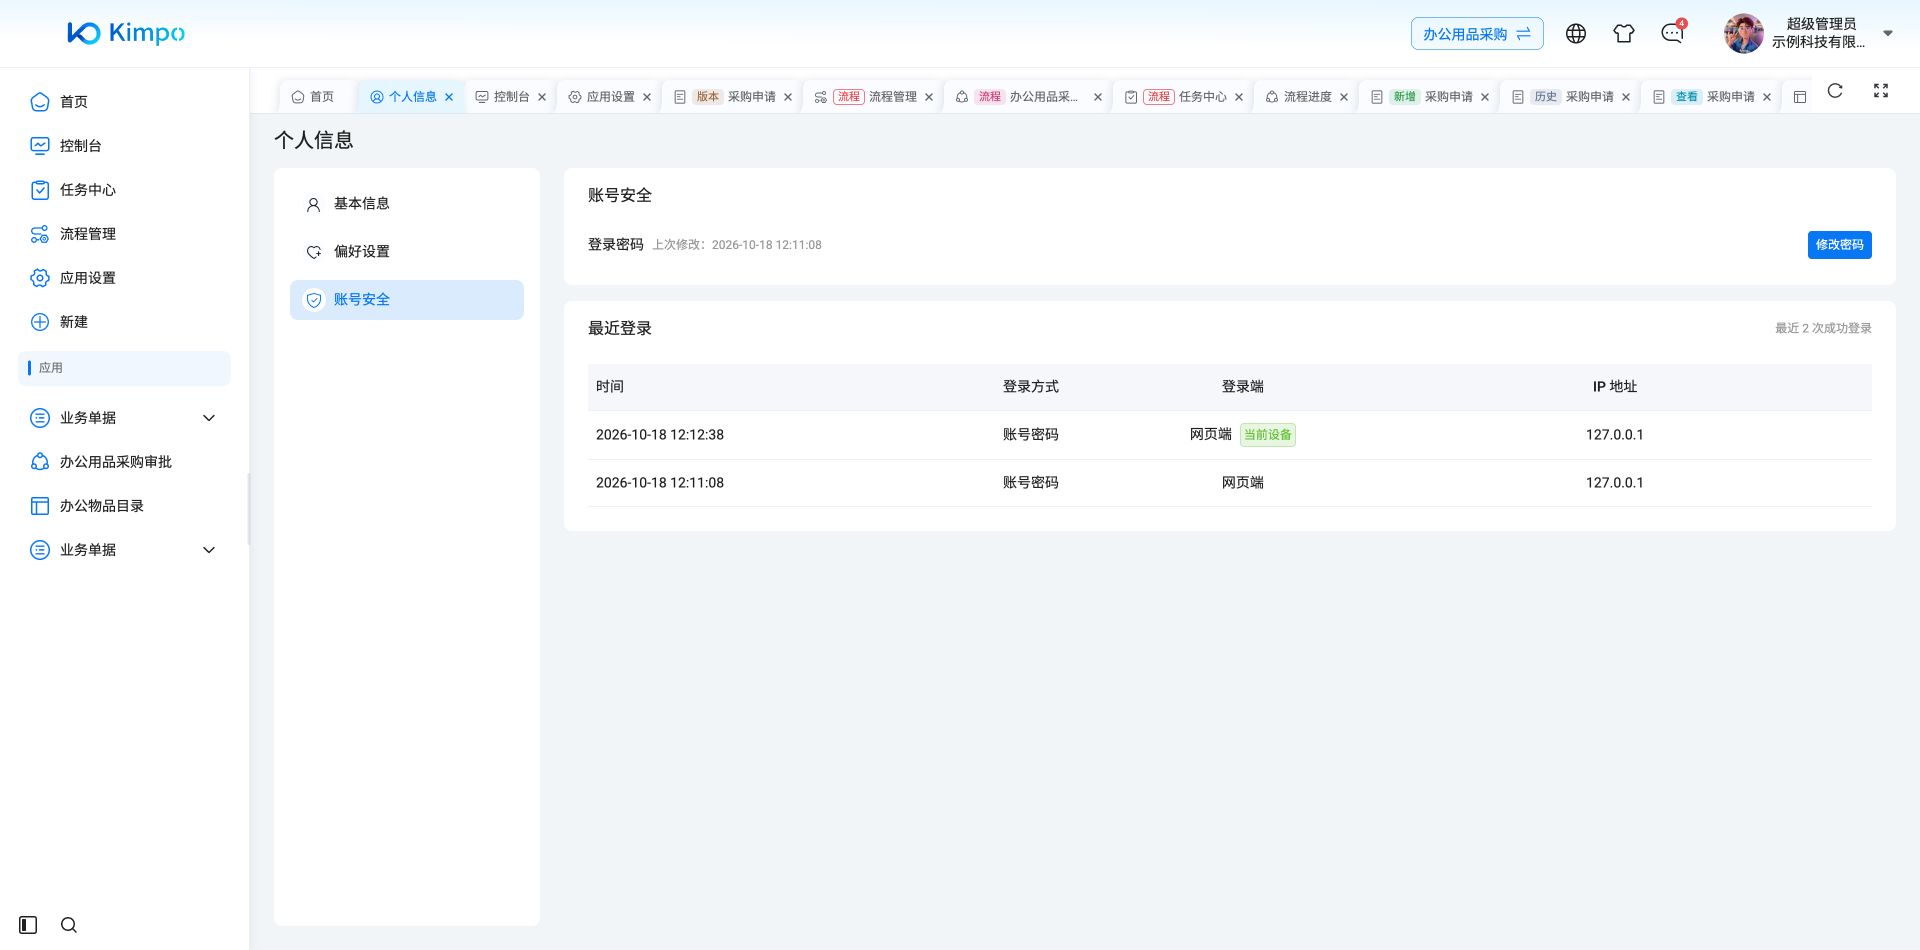The height and width of the screenshot is (950, 1920).
Task: Collapse the sidebar with bottom-left panel icon
Action: click(28, 925)
